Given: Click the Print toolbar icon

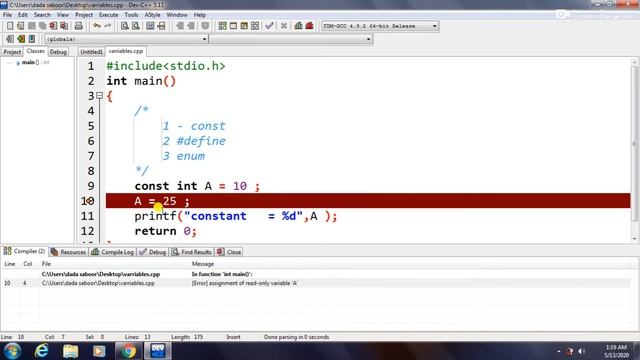Looking at the screenshot, I should 78,26.
